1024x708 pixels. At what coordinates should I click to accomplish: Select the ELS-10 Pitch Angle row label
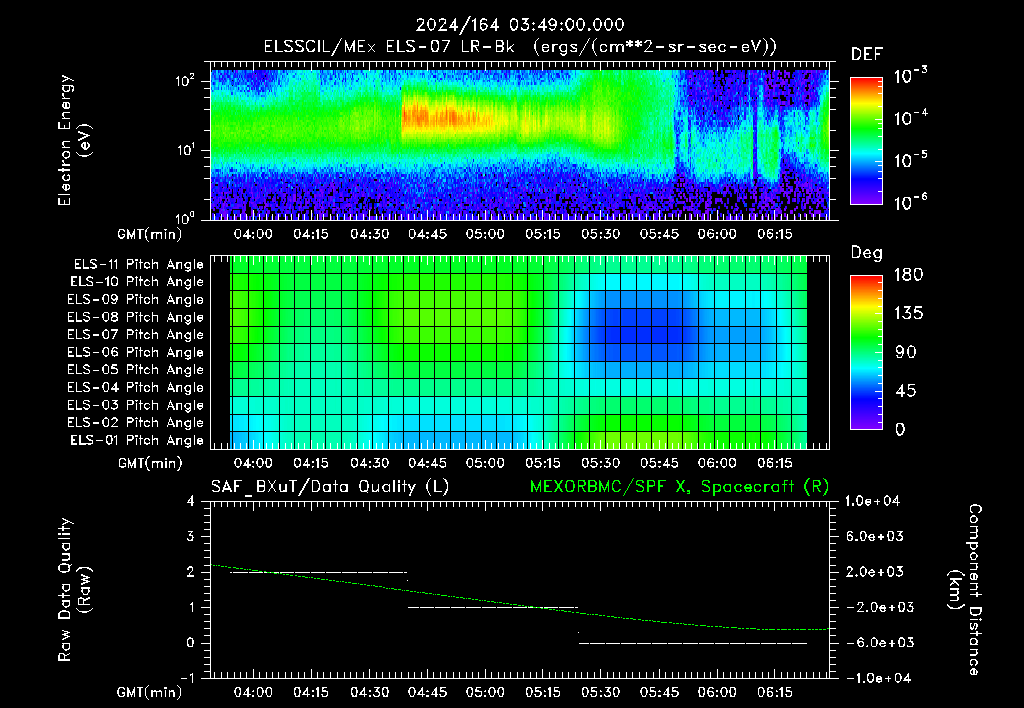coord(137,282)
